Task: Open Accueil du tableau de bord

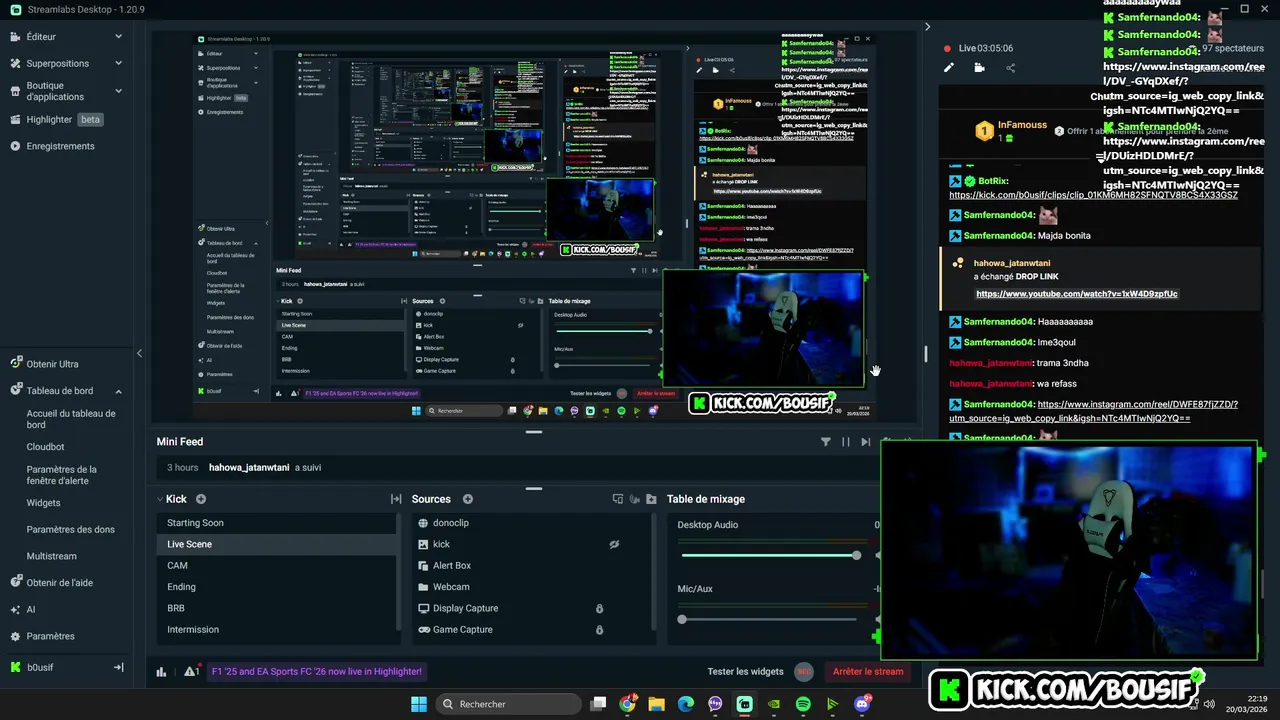Action: 71,419
